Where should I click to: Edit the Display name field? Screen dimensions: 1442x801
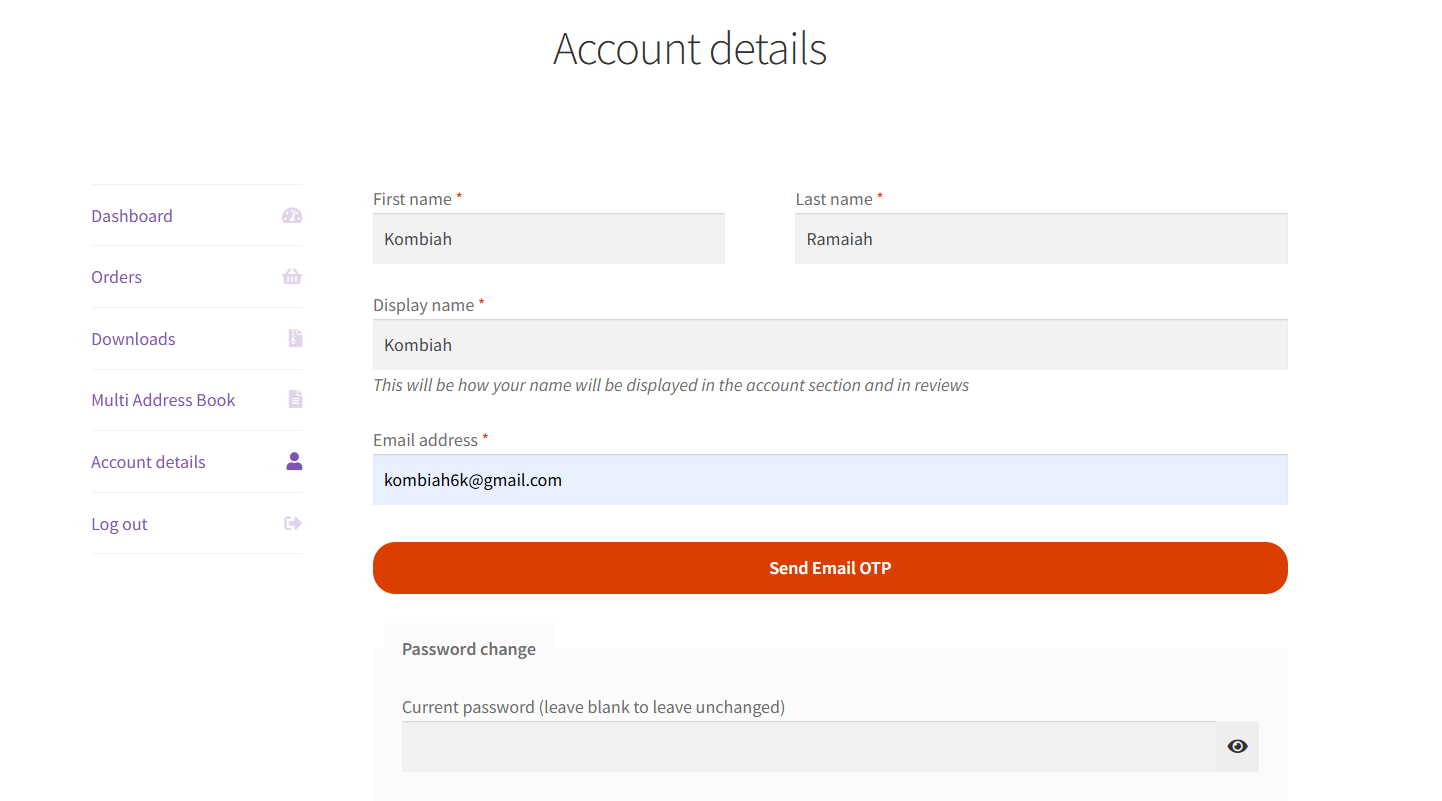point(829,346)
